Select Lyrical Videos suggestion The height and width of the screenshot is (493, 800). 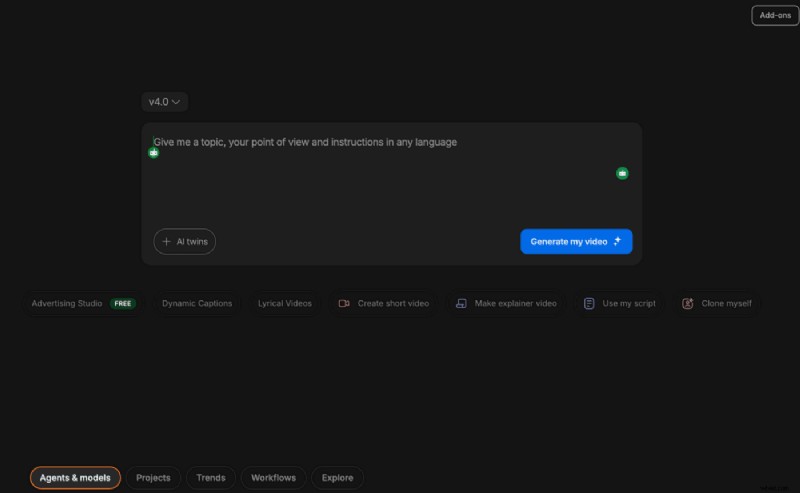point(285,303)
